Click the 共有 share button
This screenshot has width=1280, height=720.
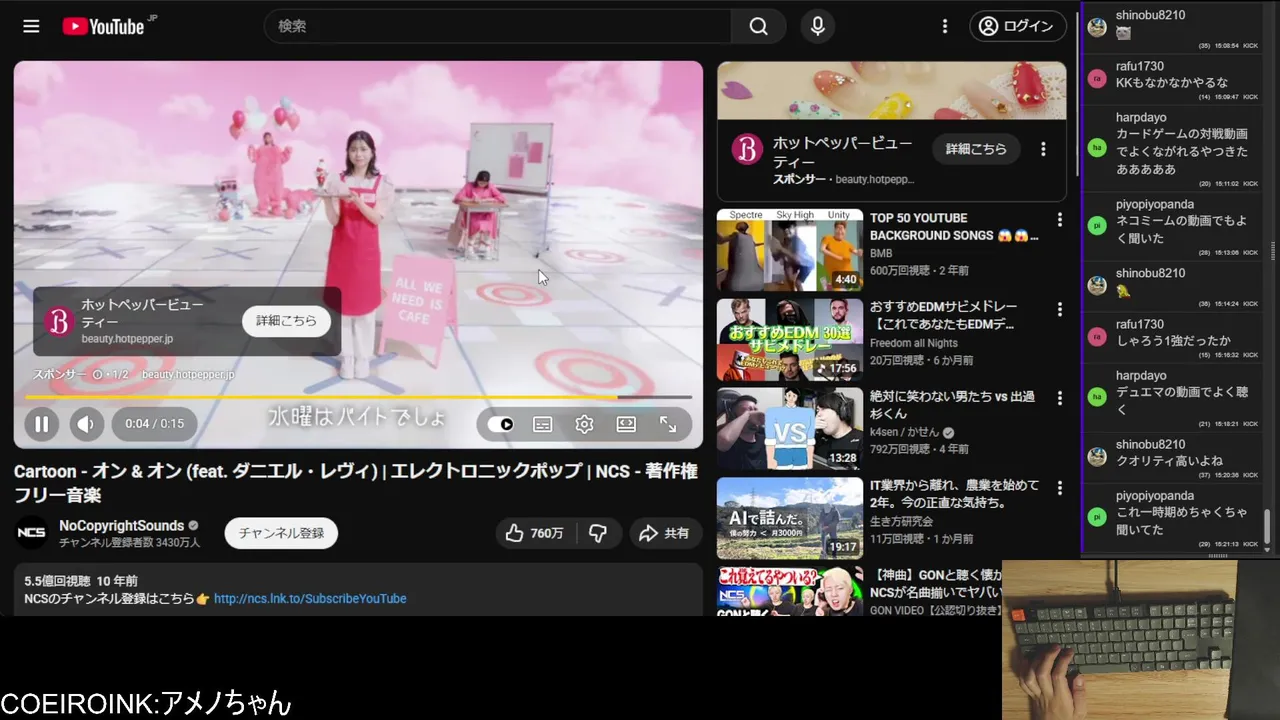[x=665, y=533]
